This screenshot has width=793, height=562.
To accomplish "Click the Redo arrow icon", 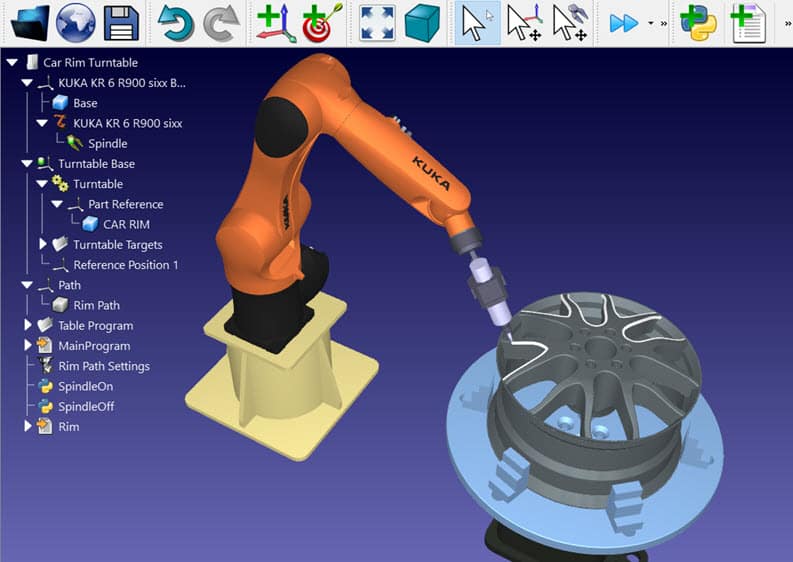I will (222, 22).
